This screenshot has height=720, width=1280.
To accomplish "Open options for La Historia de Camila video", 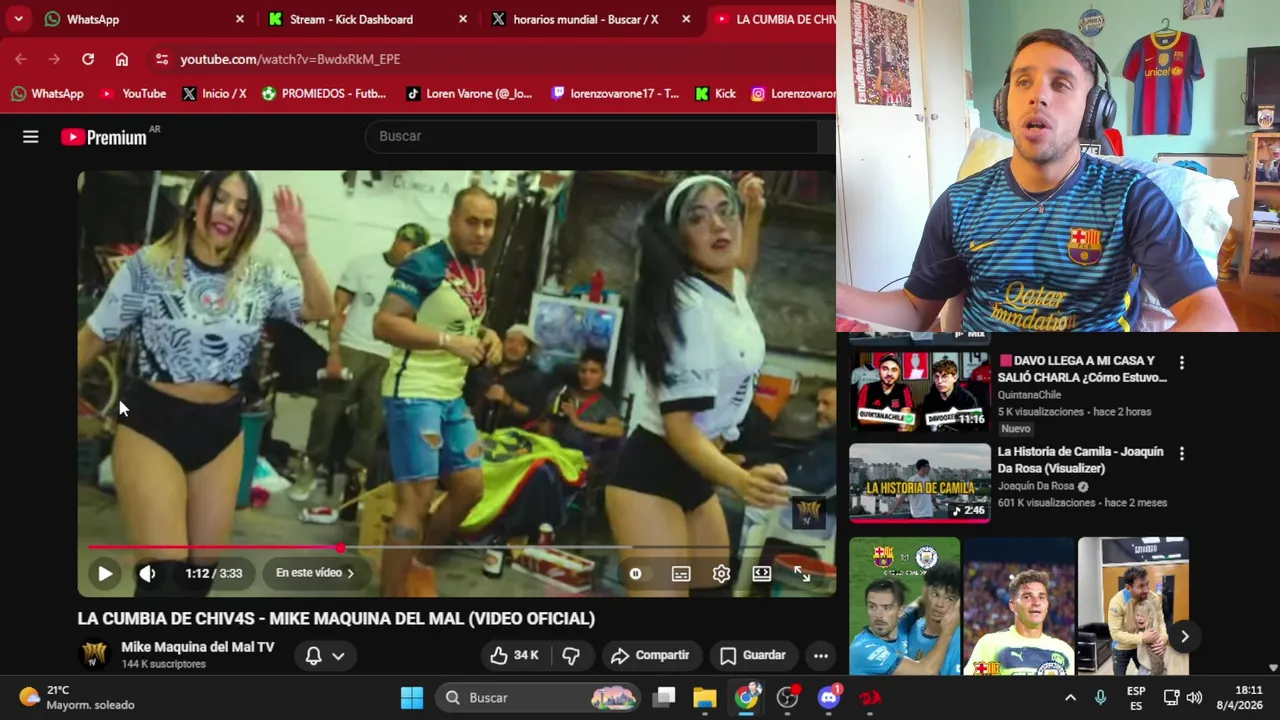I will click(1182, 454).
